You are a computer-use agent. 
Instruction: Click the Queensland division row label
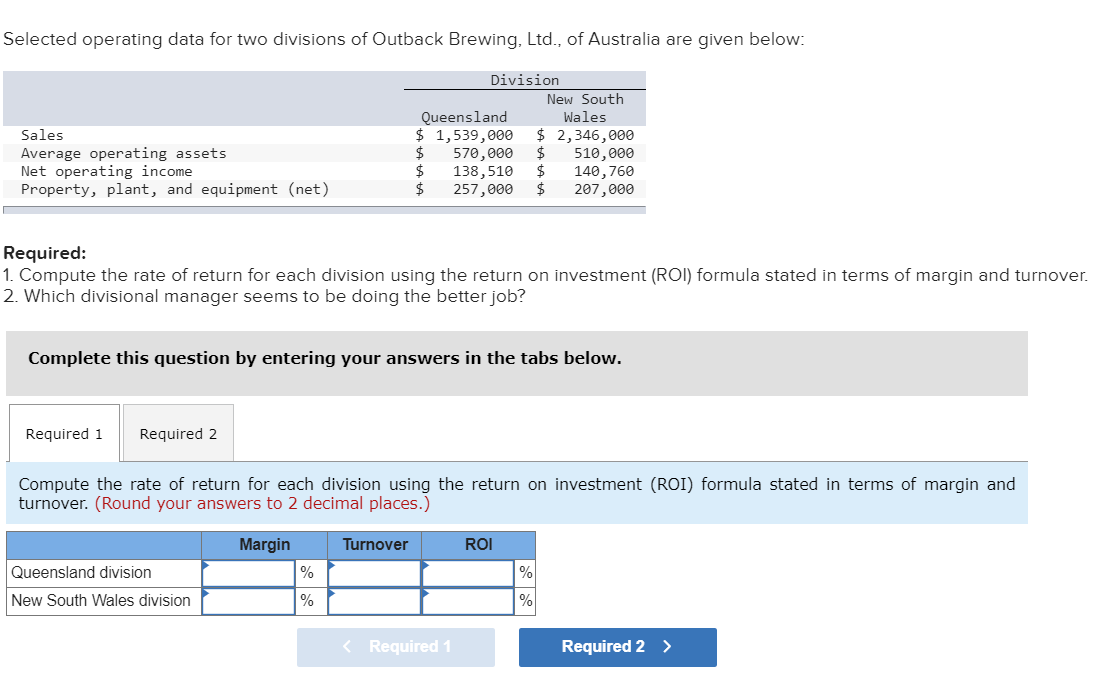click(x=80, y=572)
